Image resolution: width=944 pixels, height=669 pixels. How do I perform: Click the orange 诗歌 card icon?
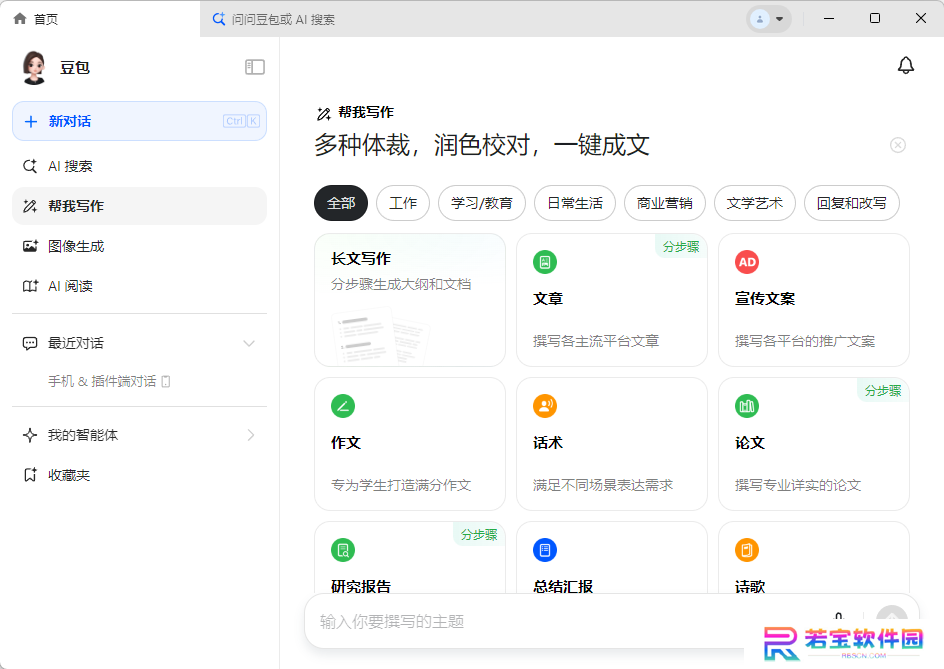[x=747, y=550]
